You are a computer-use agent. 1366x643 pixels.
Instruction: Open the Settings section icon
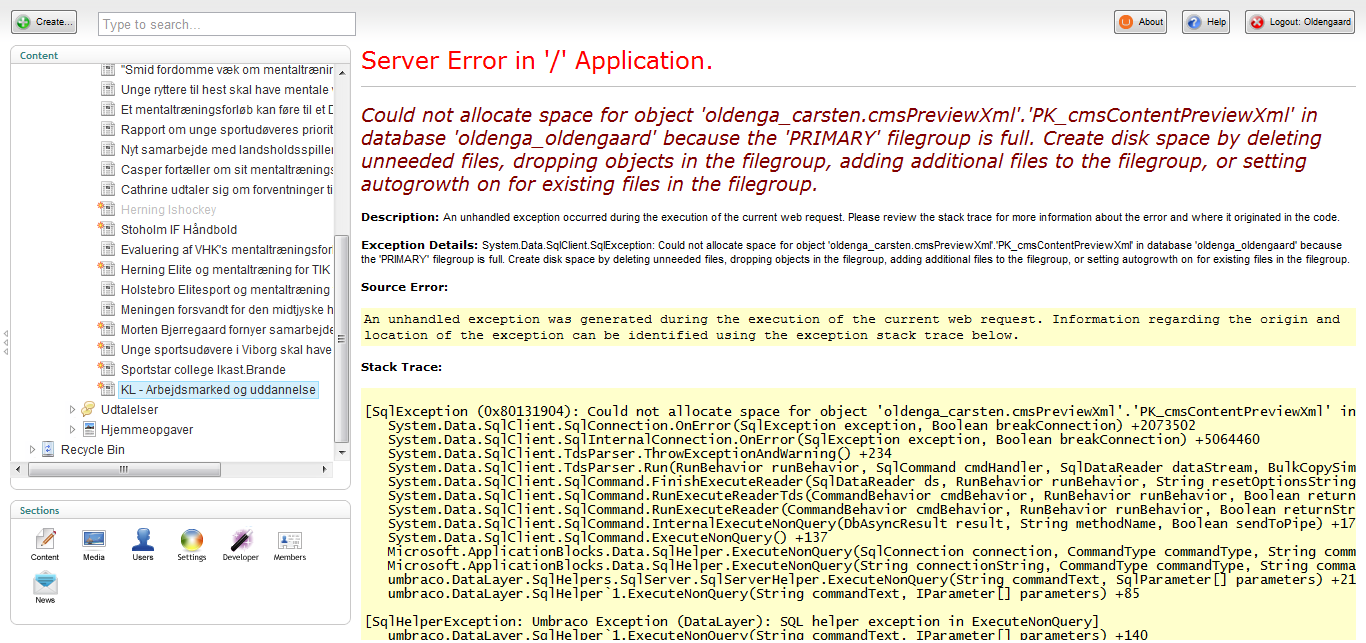(192, 541)
